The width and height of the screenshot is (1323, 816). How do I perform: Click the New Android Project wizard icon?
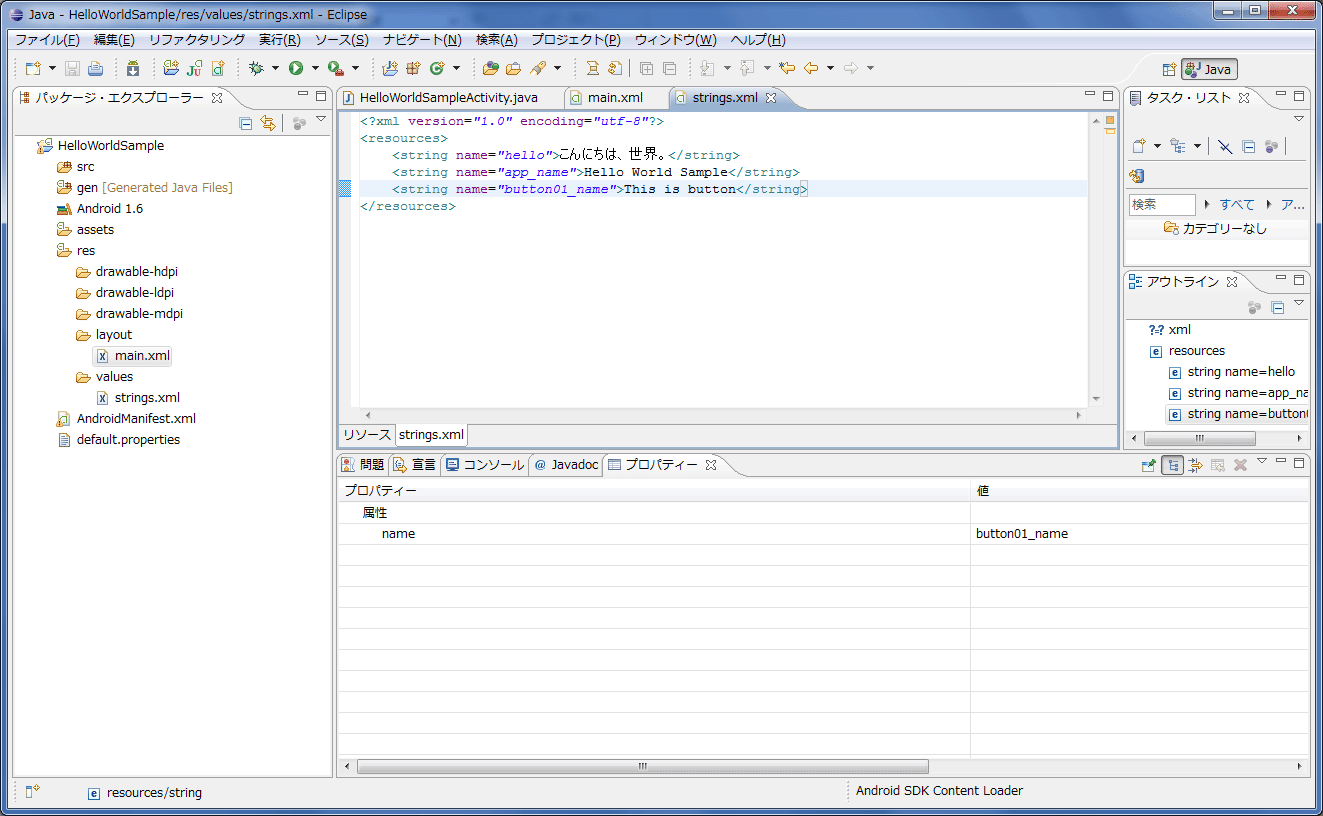[x=171, y=68]
